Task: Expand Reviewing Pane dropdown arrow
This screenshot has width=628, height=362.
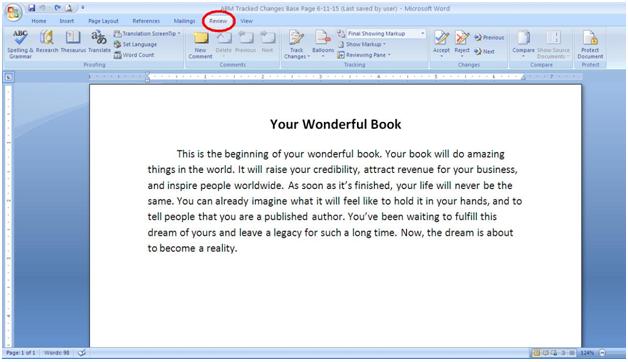Action: point(389,55)
